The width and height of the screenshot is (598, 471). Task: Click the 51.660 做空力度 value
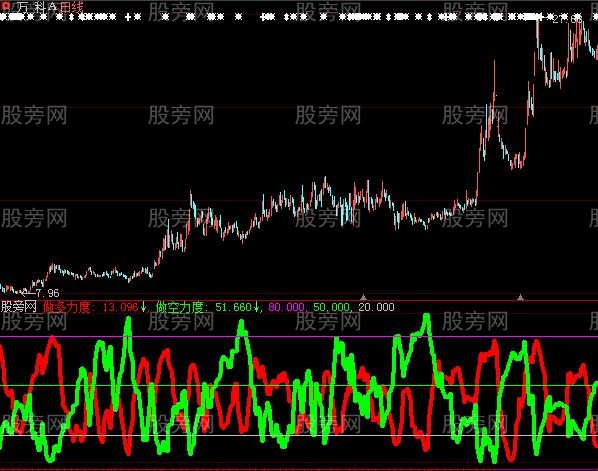(233, 307)
